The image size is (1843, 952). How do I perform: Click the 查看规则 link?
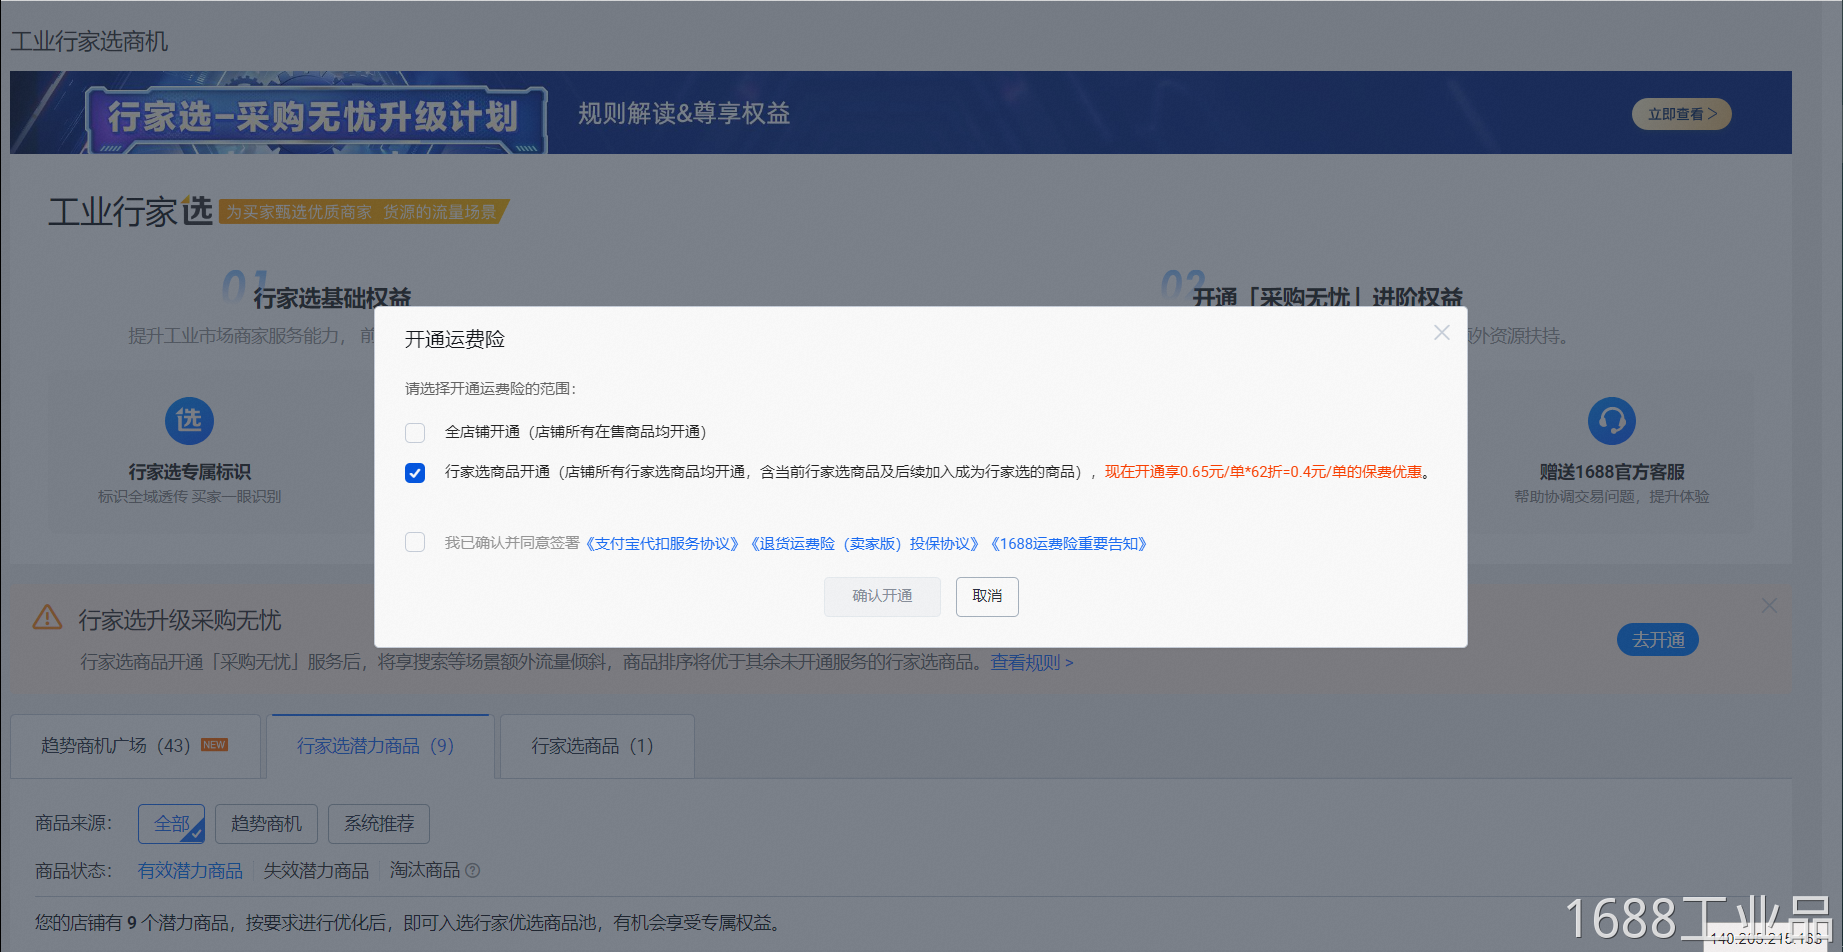pyautogui.click(x=1031, y=663)
